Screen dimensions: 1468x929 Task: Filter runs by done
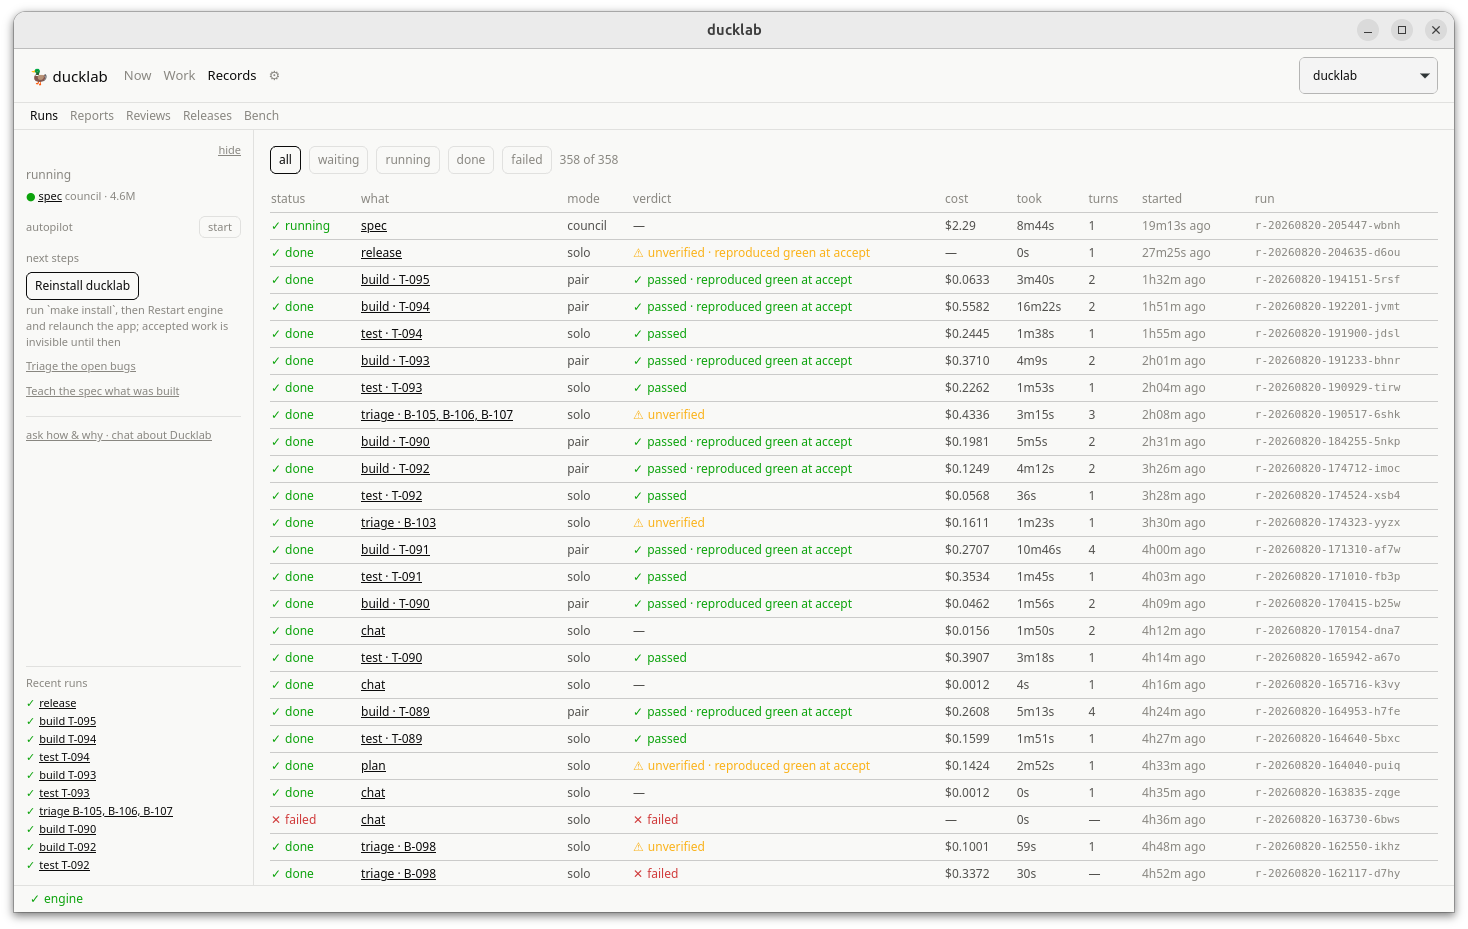471,160
